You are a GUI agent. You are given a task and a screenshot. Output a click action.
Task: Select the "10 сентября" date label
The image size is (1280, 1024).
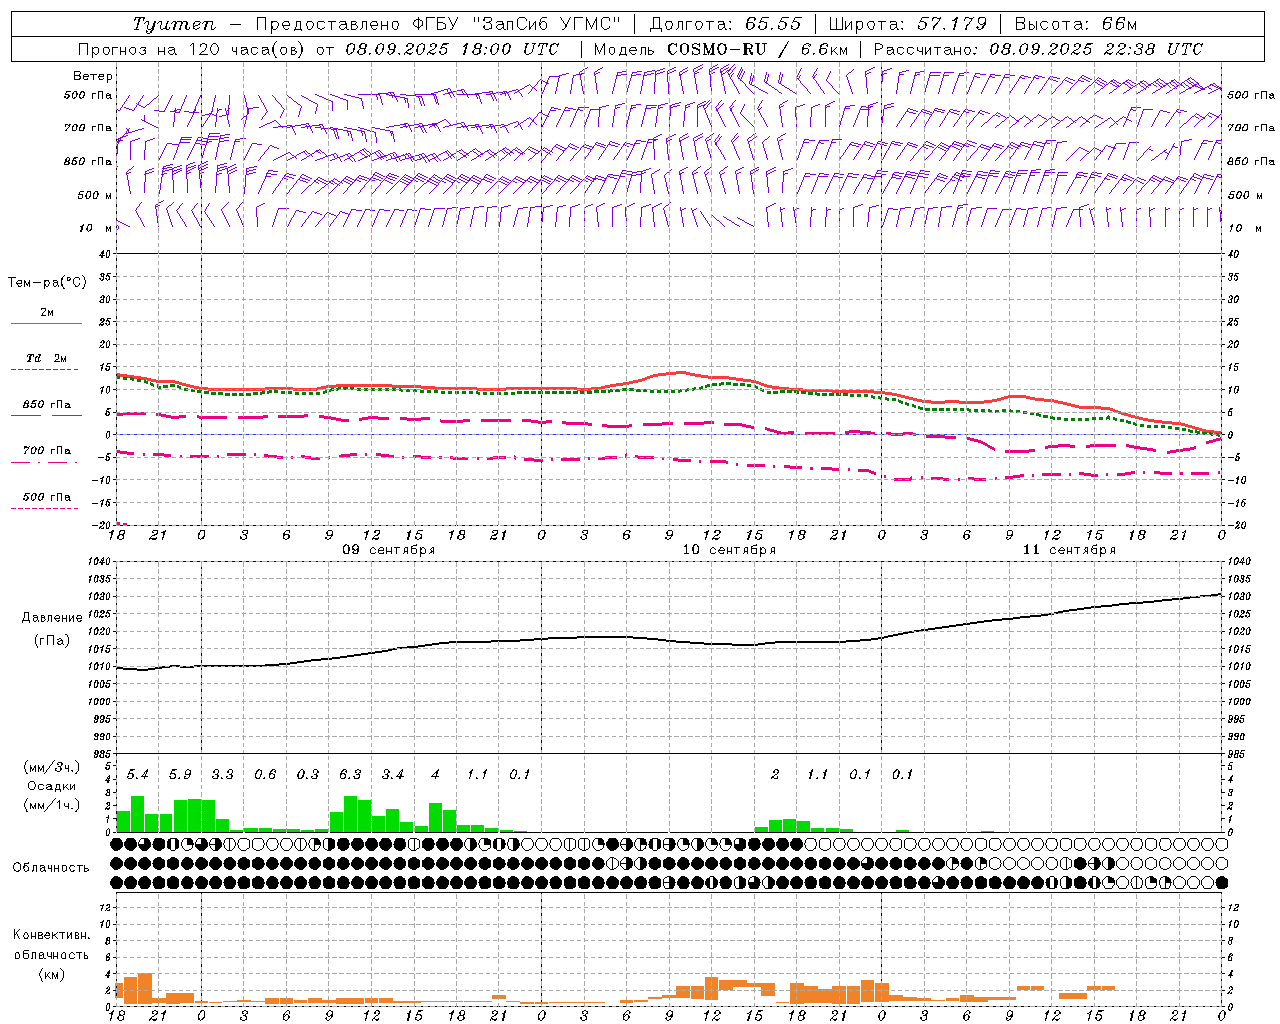(729, 550)
